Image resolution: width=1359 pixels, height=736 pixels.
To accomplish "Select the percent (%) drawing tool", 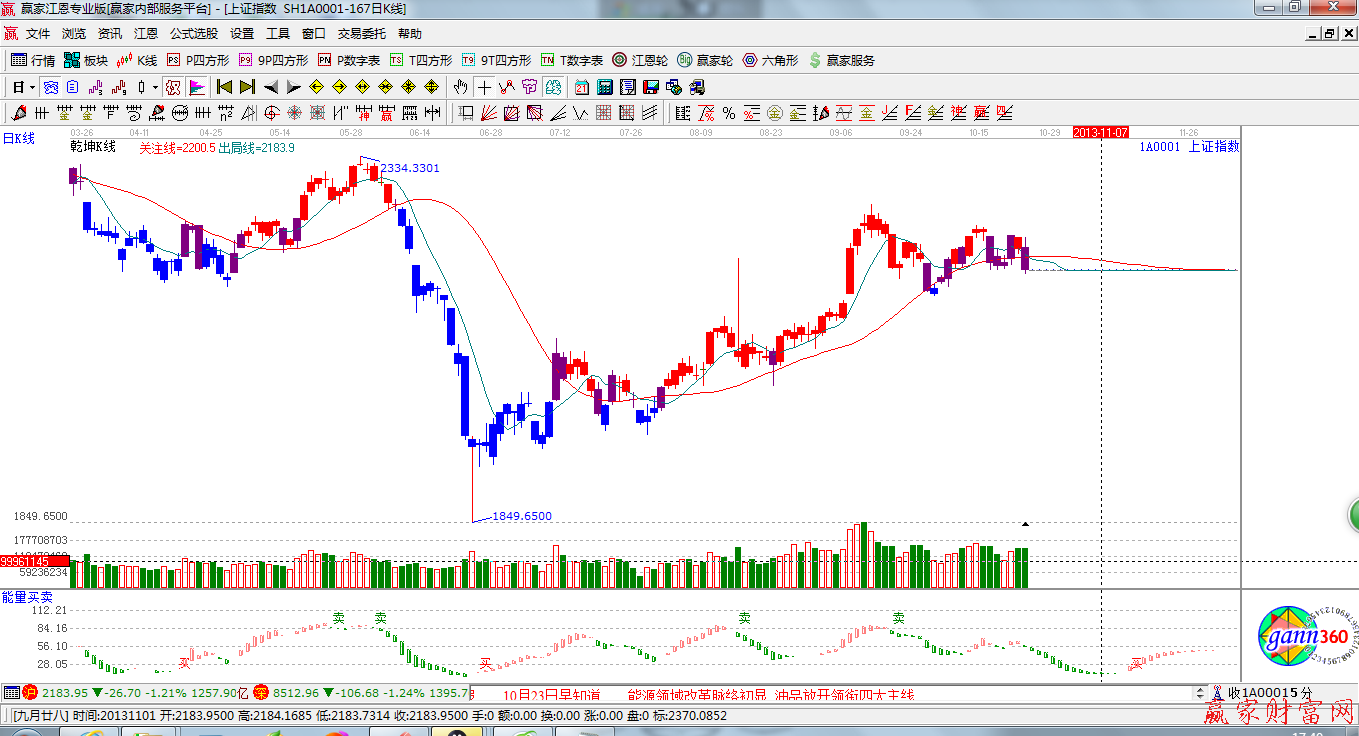I will [729, 113].
